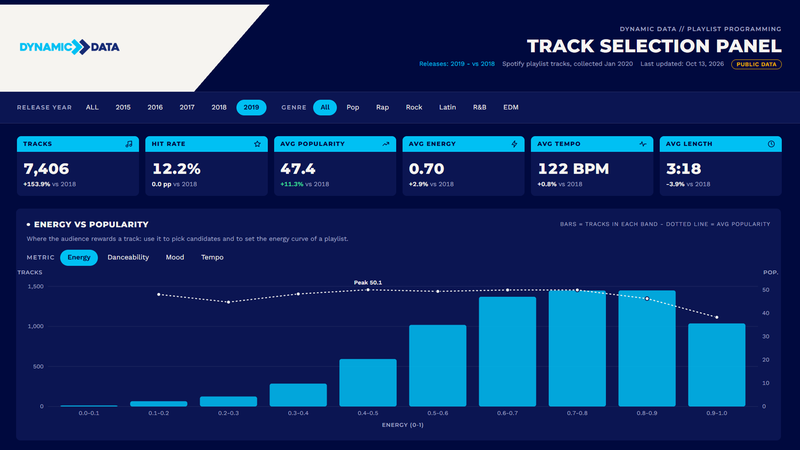The width and height of the screenshot is (800, 450).
Task: Click popularity line point above 0.1-0.2
Action: click(159, 294)
